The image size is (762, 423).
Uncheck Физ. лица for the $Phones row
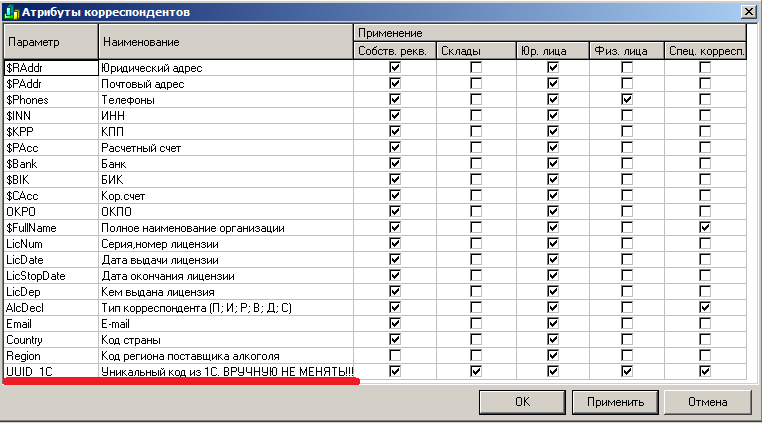coord(628,100)
